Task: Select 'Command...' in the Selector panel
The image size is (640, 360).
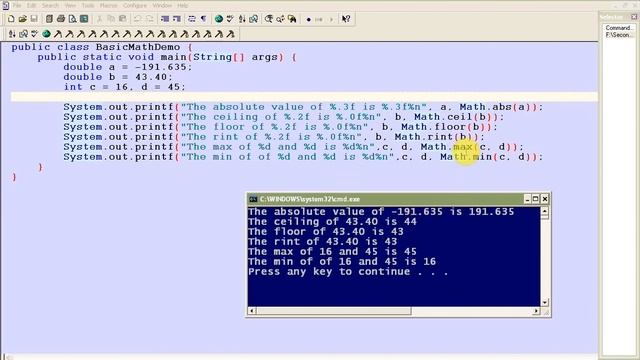Action: [619, 28]
